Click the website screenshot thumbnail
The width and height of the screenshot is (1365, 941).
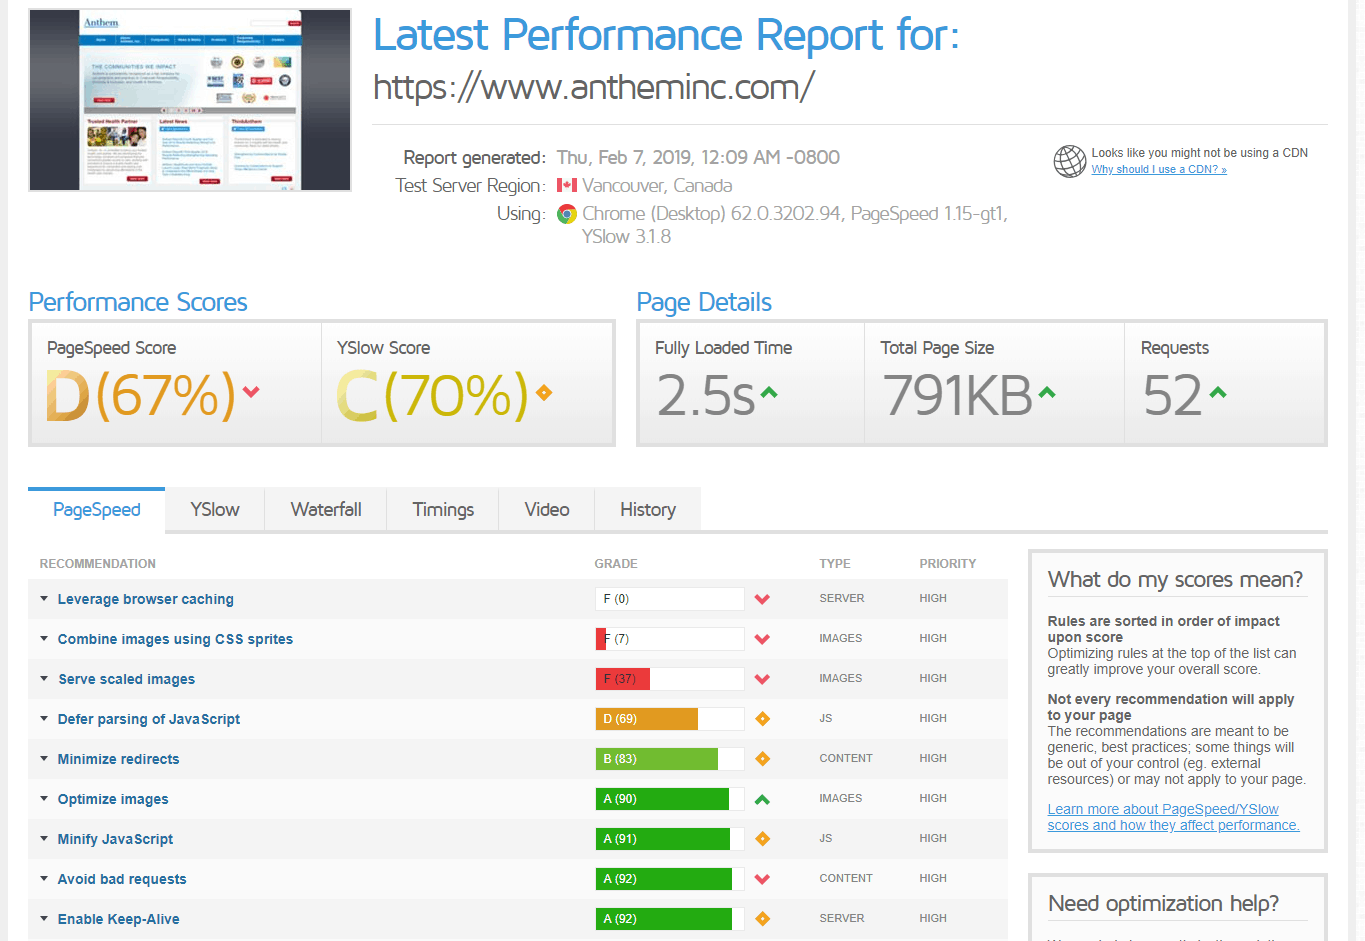[190, 100]
